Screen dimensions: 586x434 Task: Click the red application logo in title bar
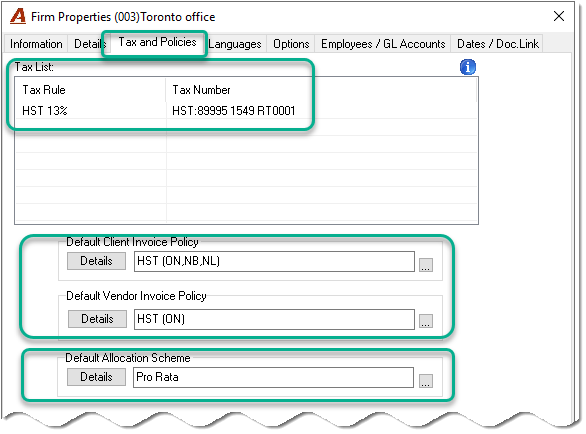[x=18, y=16]
